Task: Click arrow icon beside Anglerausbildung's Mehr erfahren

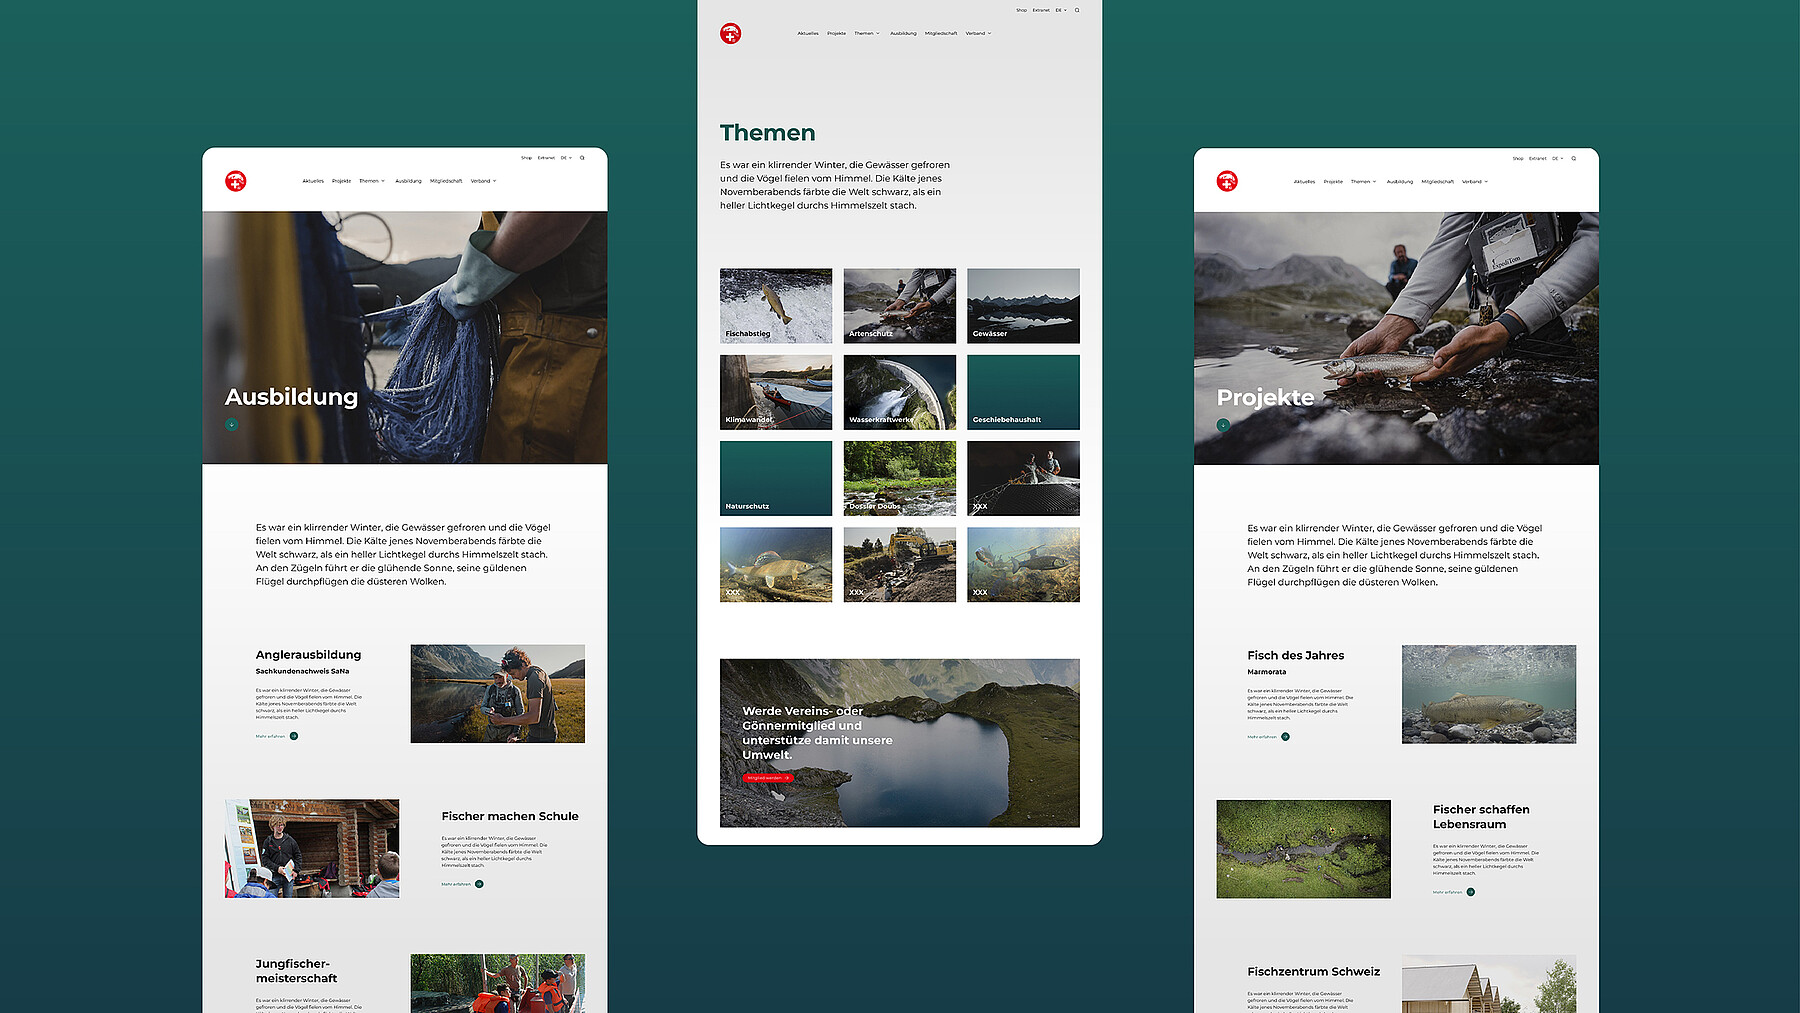Action: (x=294, y=736)
